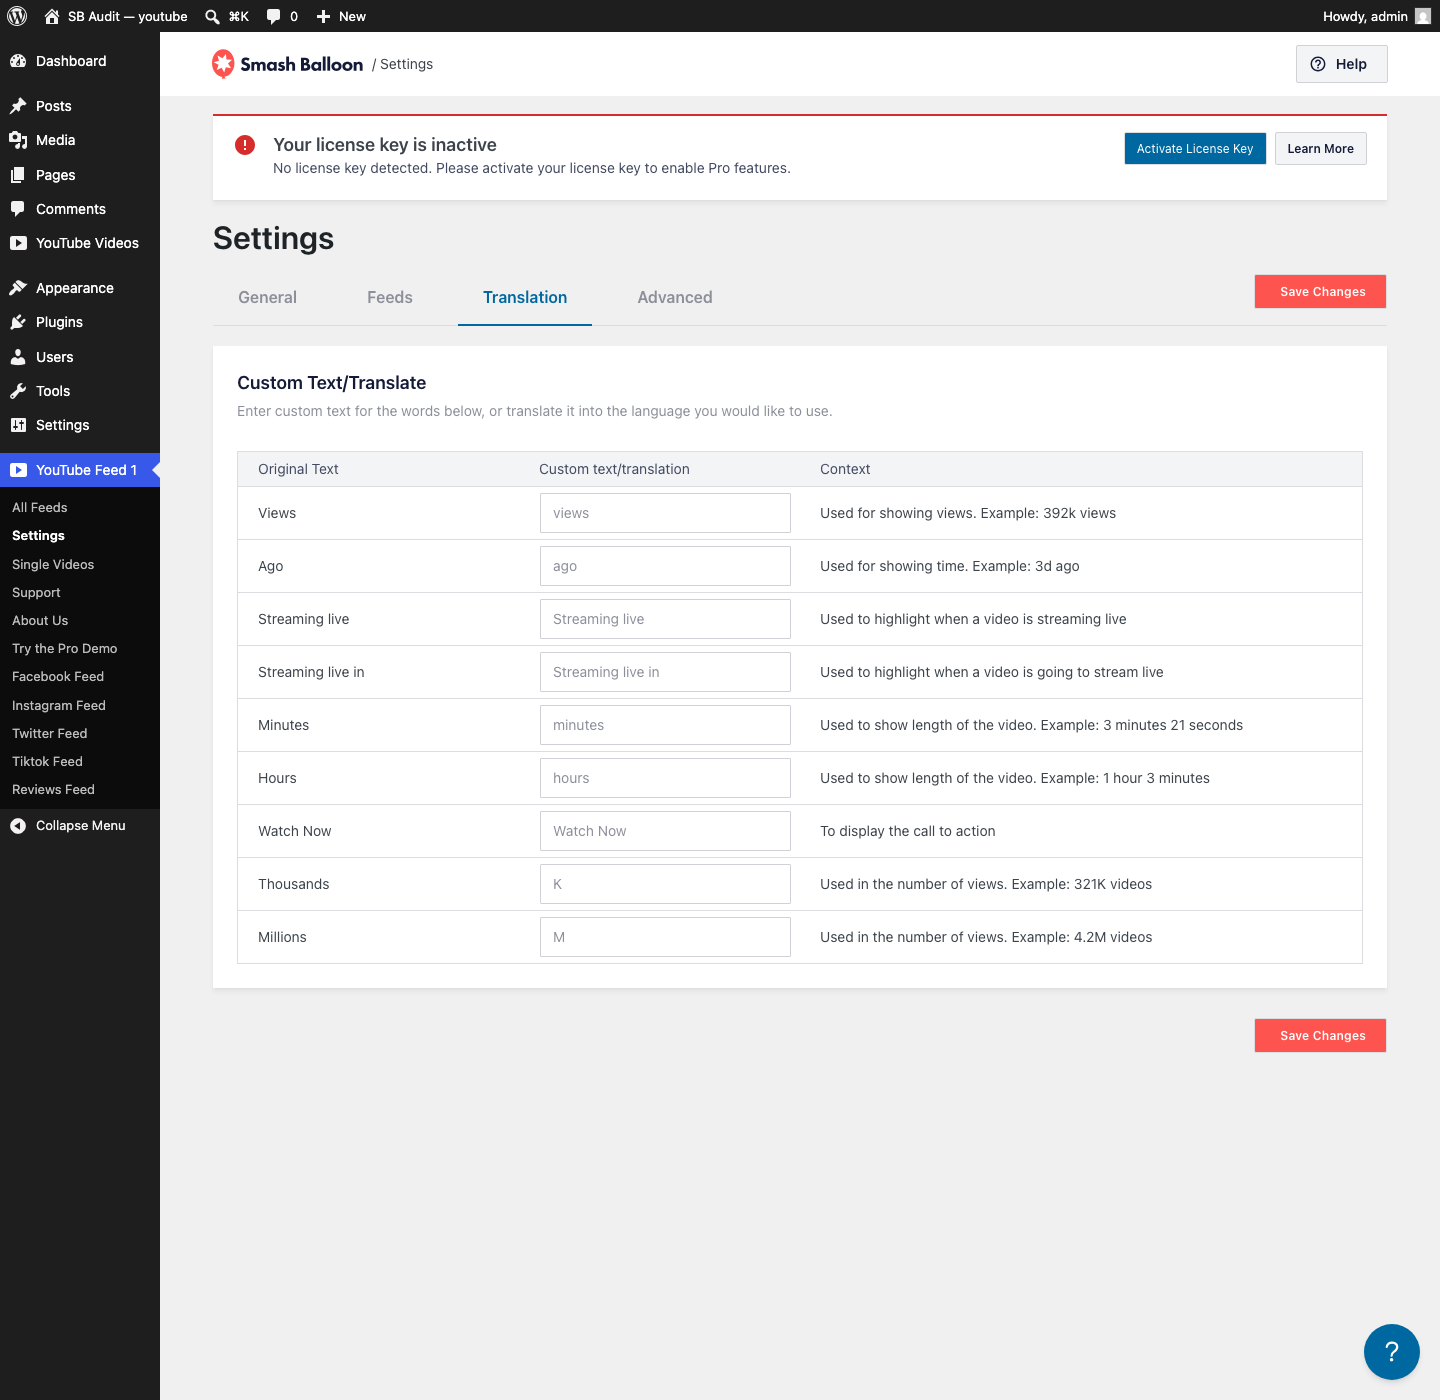Select the Translation tab
This screenshot has width=1440, height=1400.
click(x=525, y=297)
